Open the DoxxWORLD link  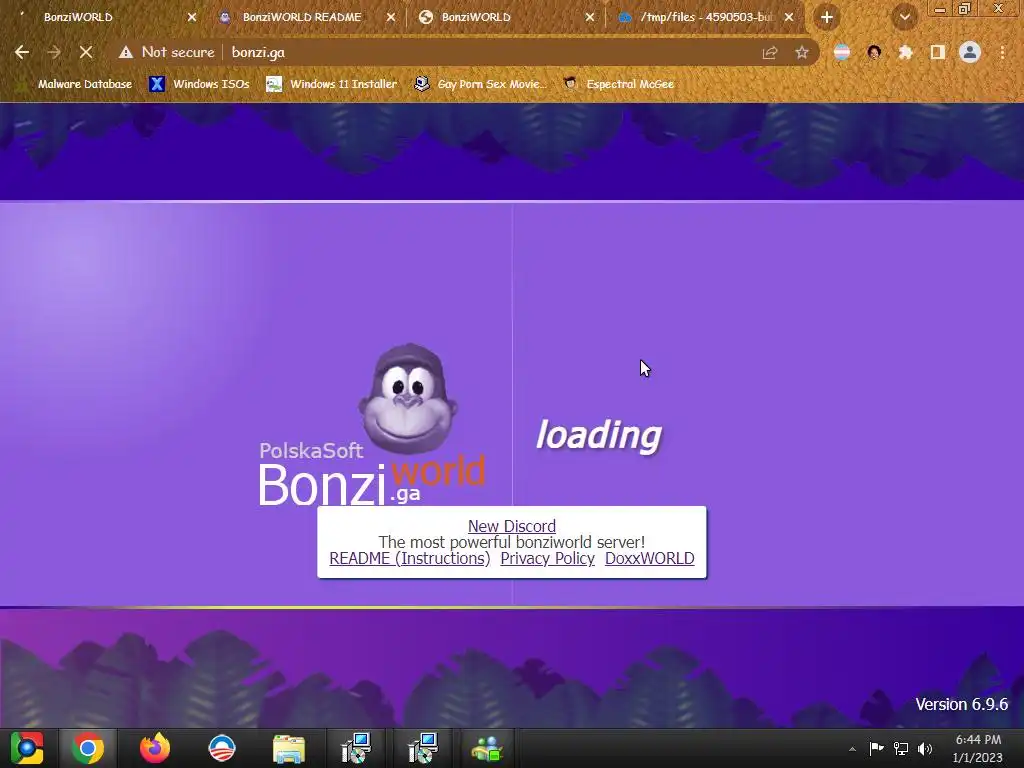coord(649,558)
